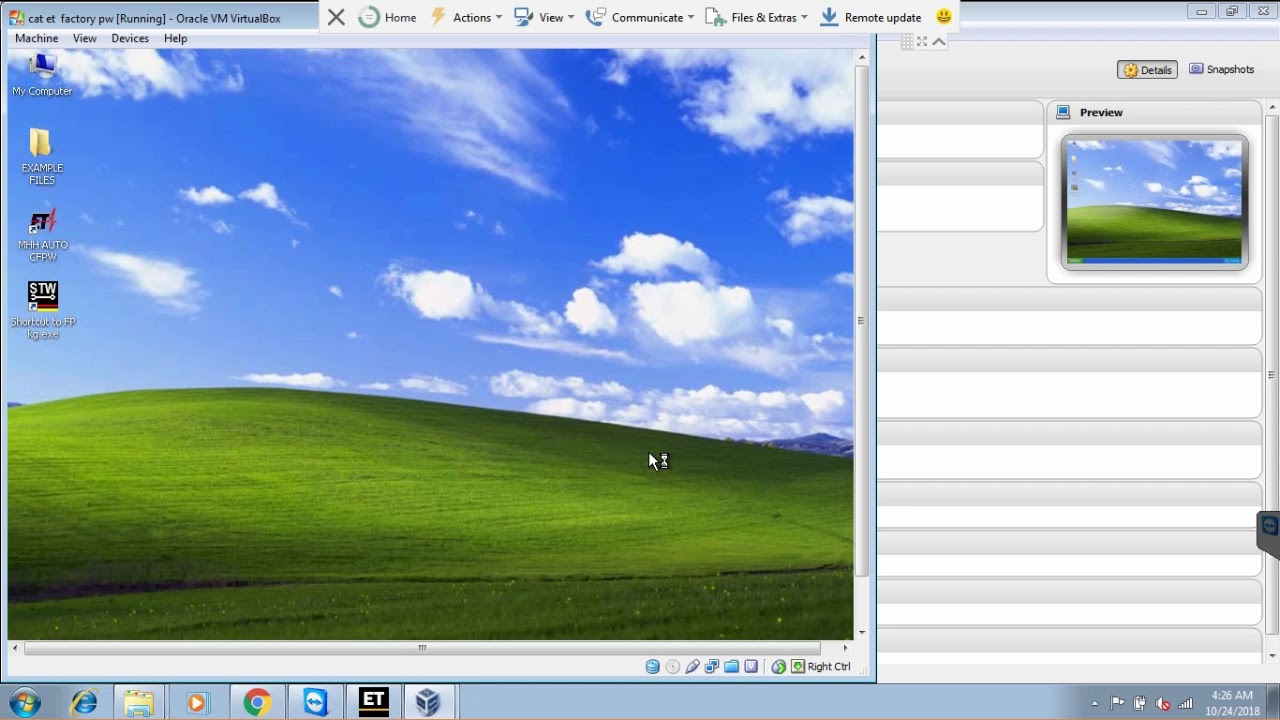The image size is (1280, 720).
Task: Launch Internet Explorer from the taskbar
Action: coord(84,702)
